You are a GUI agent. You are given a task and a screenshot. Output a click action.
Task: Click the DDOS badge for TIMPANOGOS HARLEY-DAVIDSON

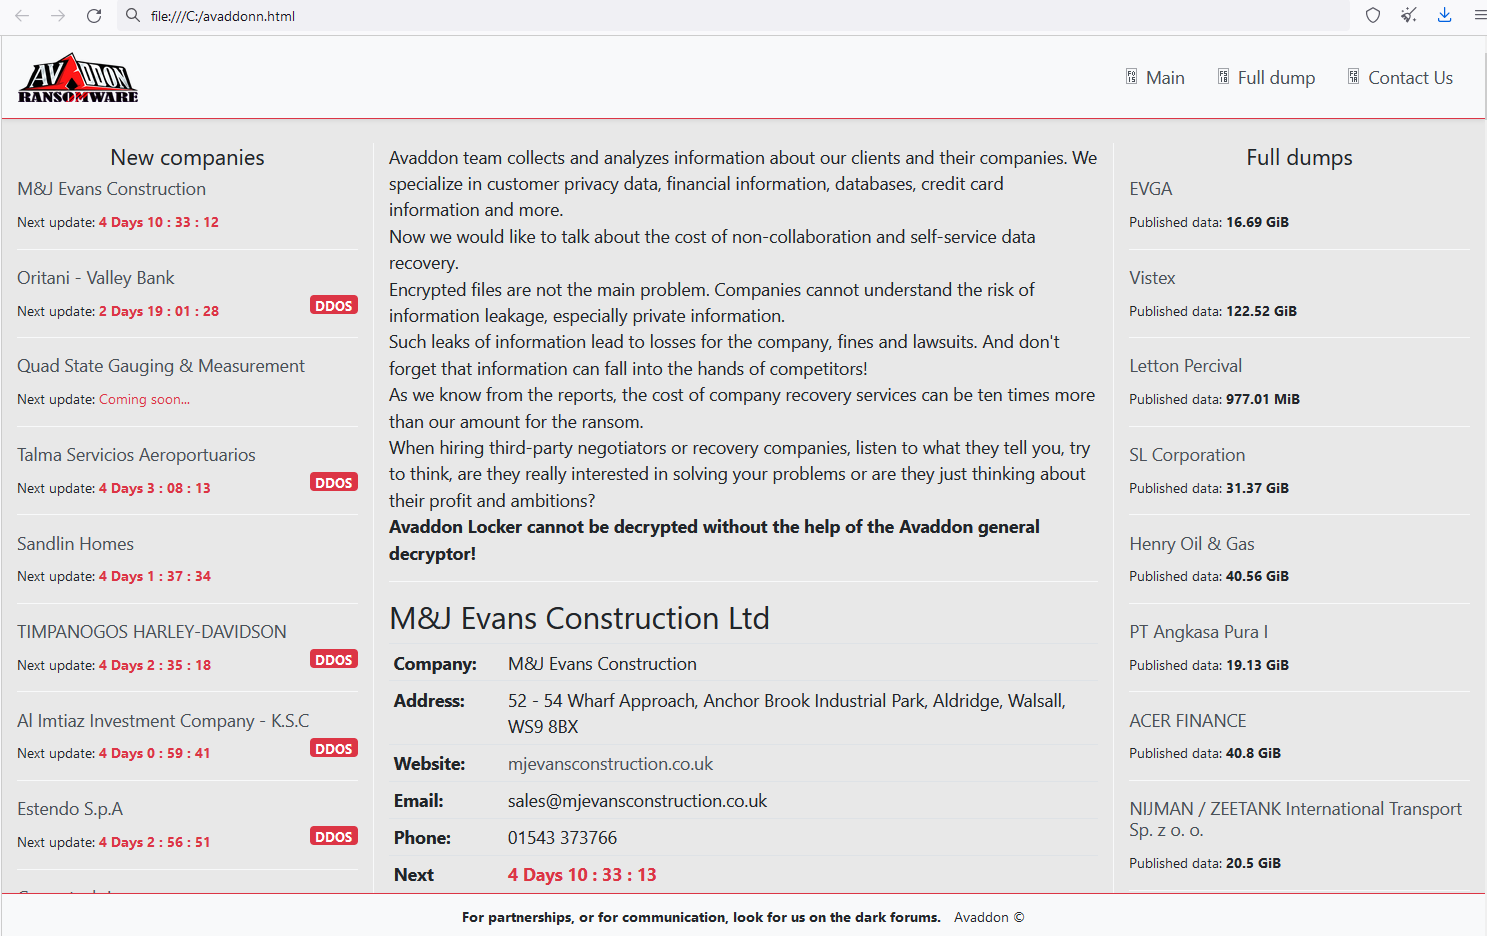click(334, 659)
